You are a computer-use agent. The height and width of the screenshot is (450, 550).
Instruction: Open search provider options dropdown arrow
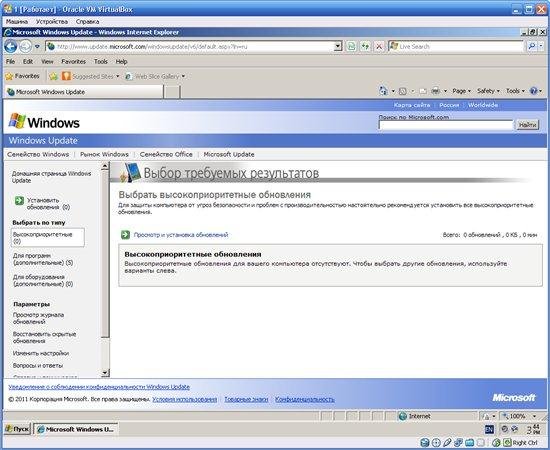[x=542, y=46]
